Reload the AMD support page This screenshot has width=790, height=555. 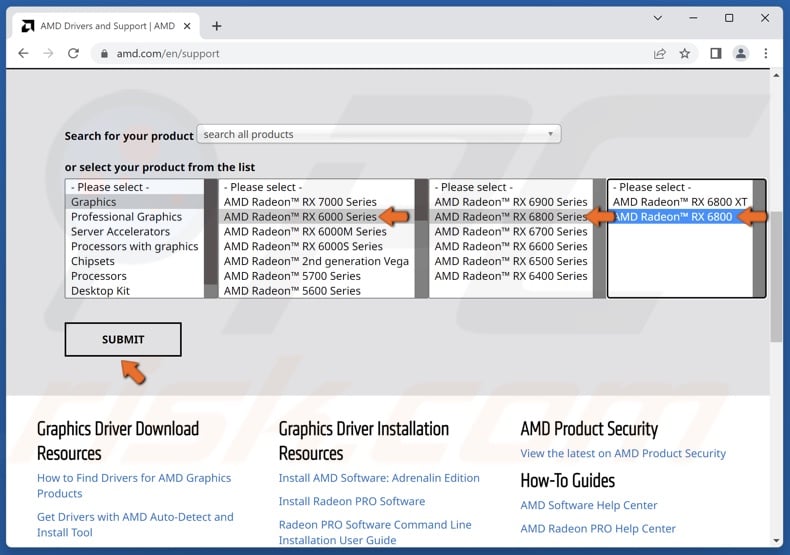[x=74, y=53]
